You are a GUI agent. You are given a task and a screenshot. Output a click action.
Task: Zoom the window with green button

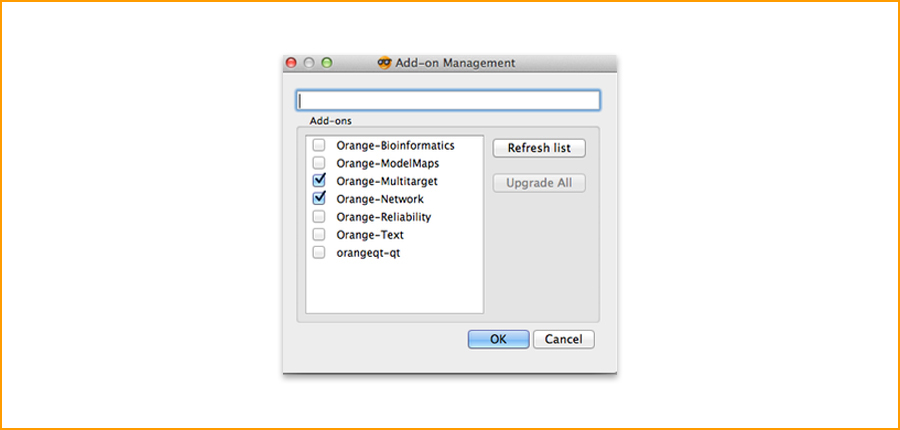(327, 63)
